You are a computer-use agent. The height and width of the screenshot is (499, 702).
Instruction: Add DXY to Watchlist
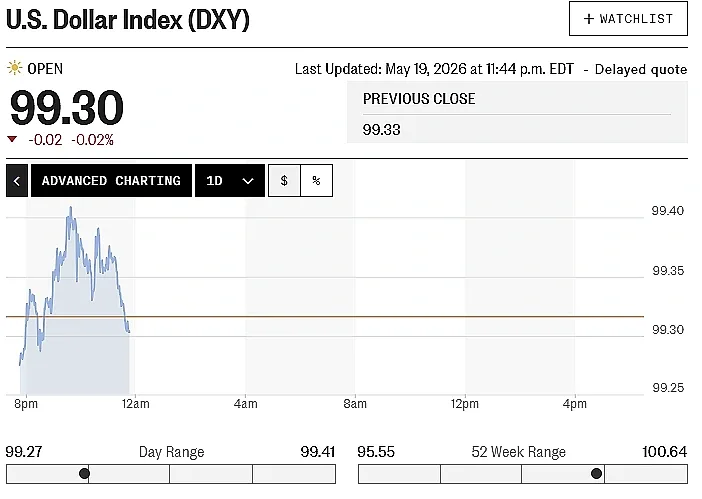tap(628, 19)
